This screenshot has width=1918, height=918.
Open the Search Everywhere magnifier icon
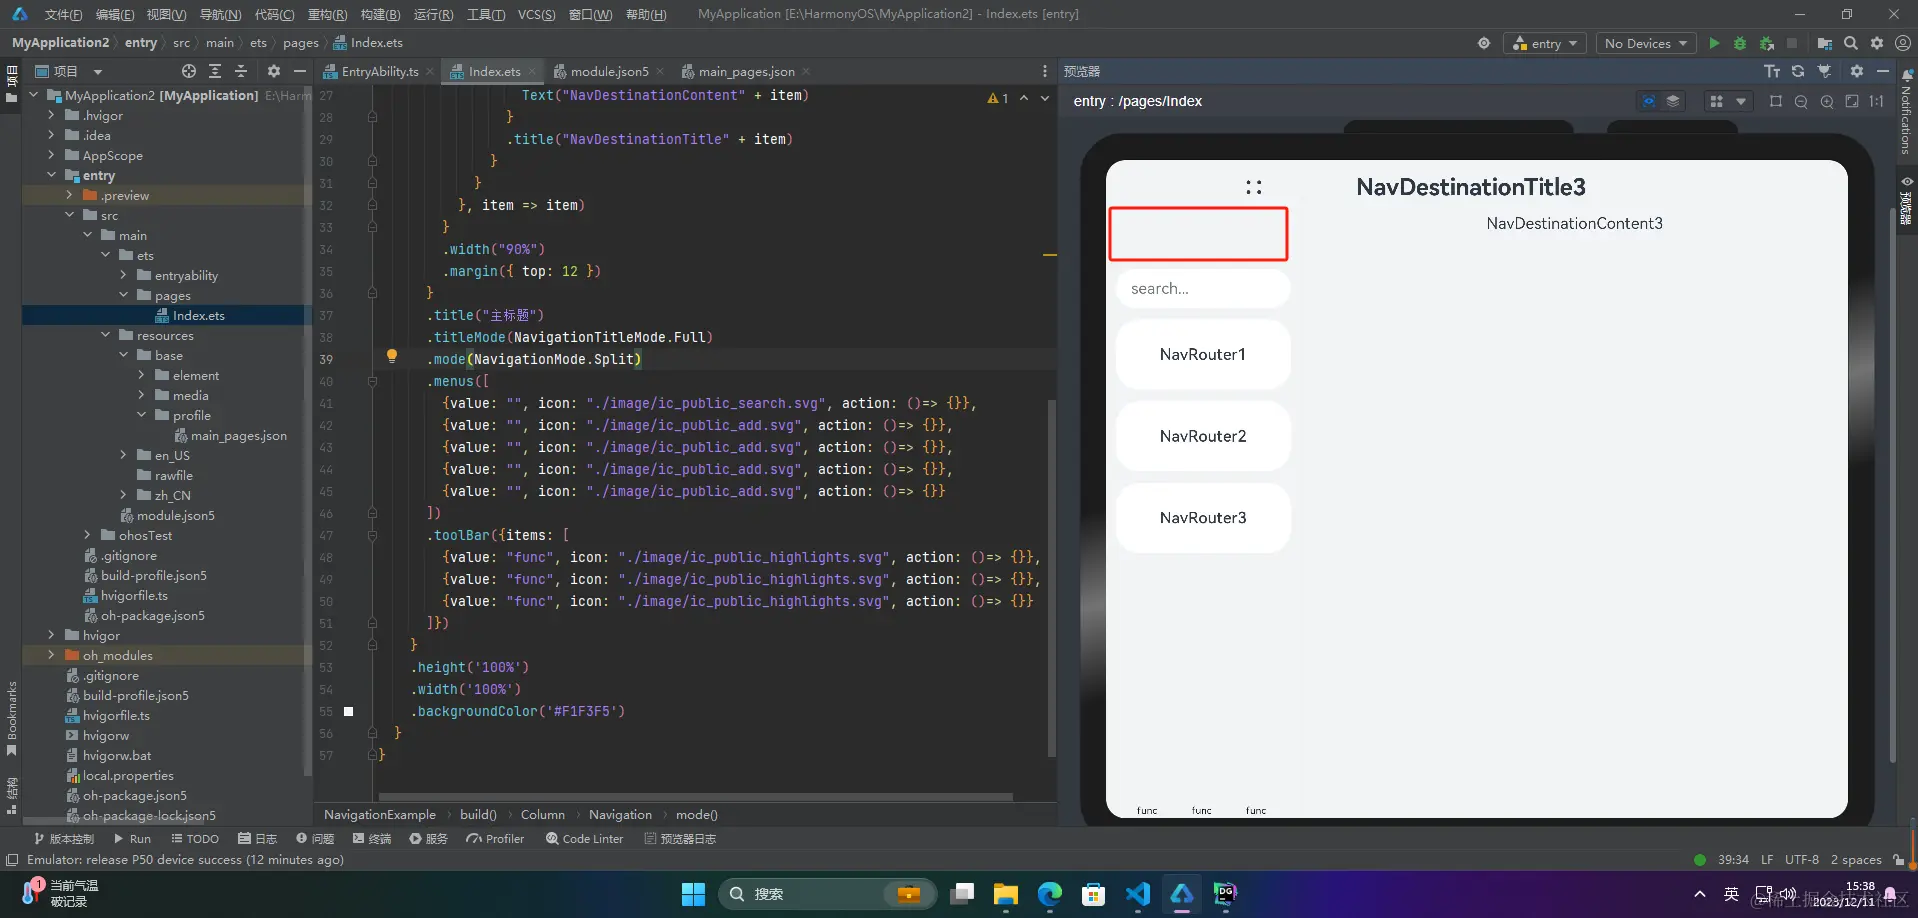pos(1851,43)
